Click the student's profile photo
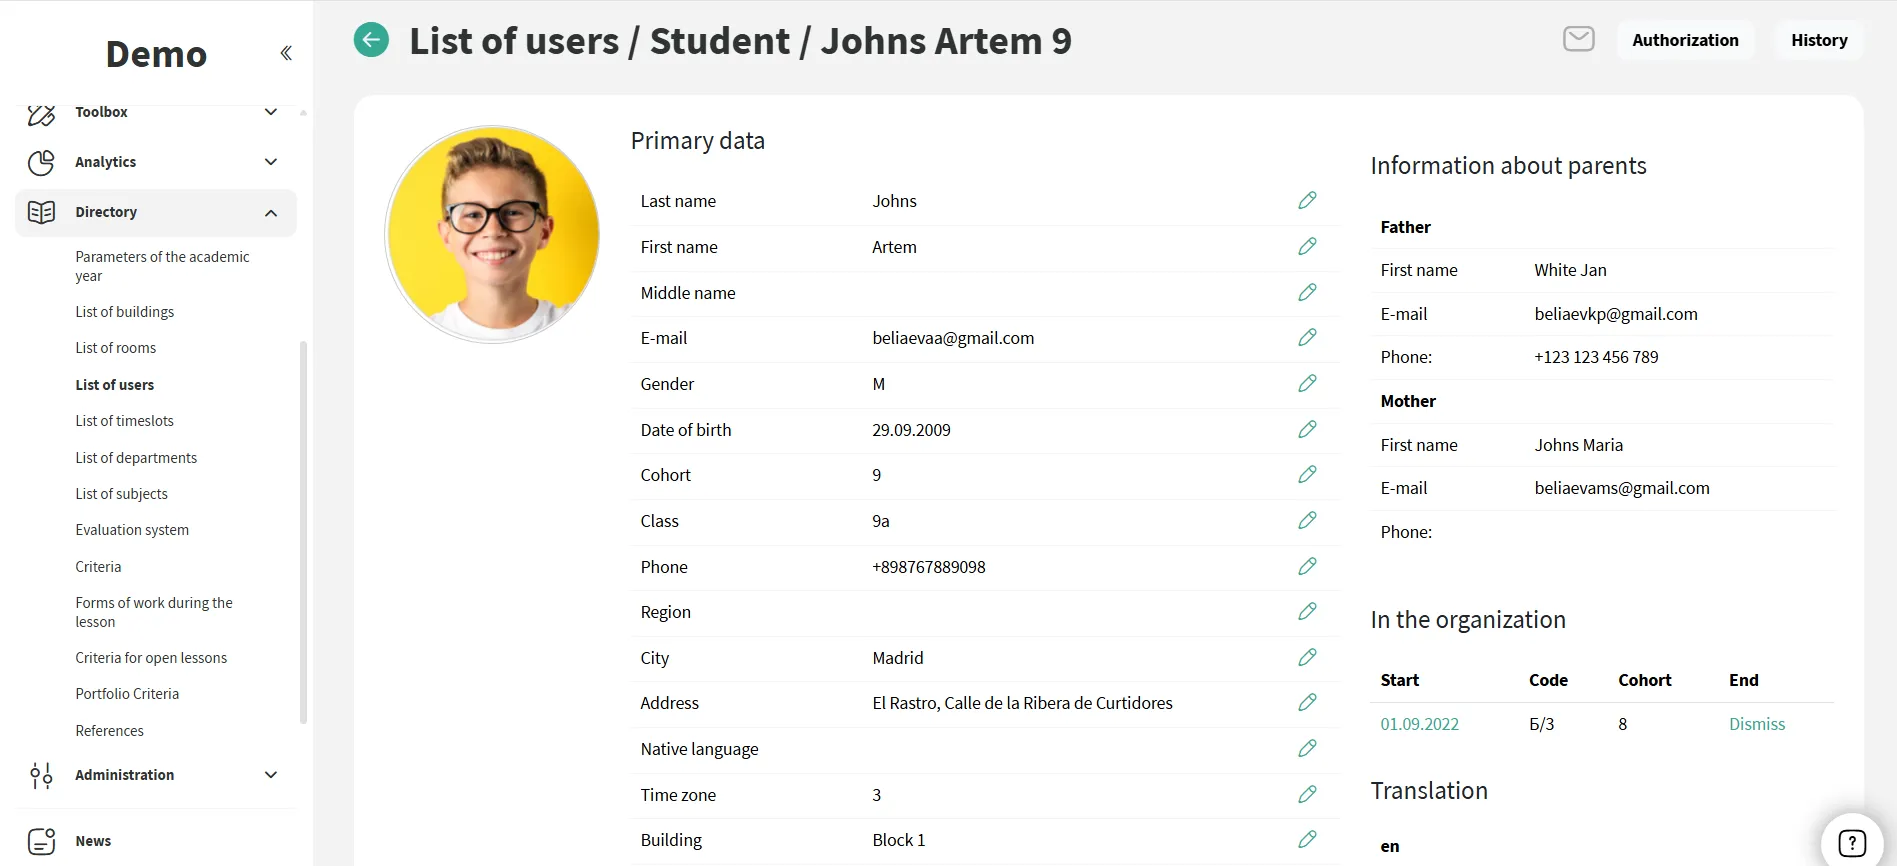The image size is (1897, 866). coord(492,235)
